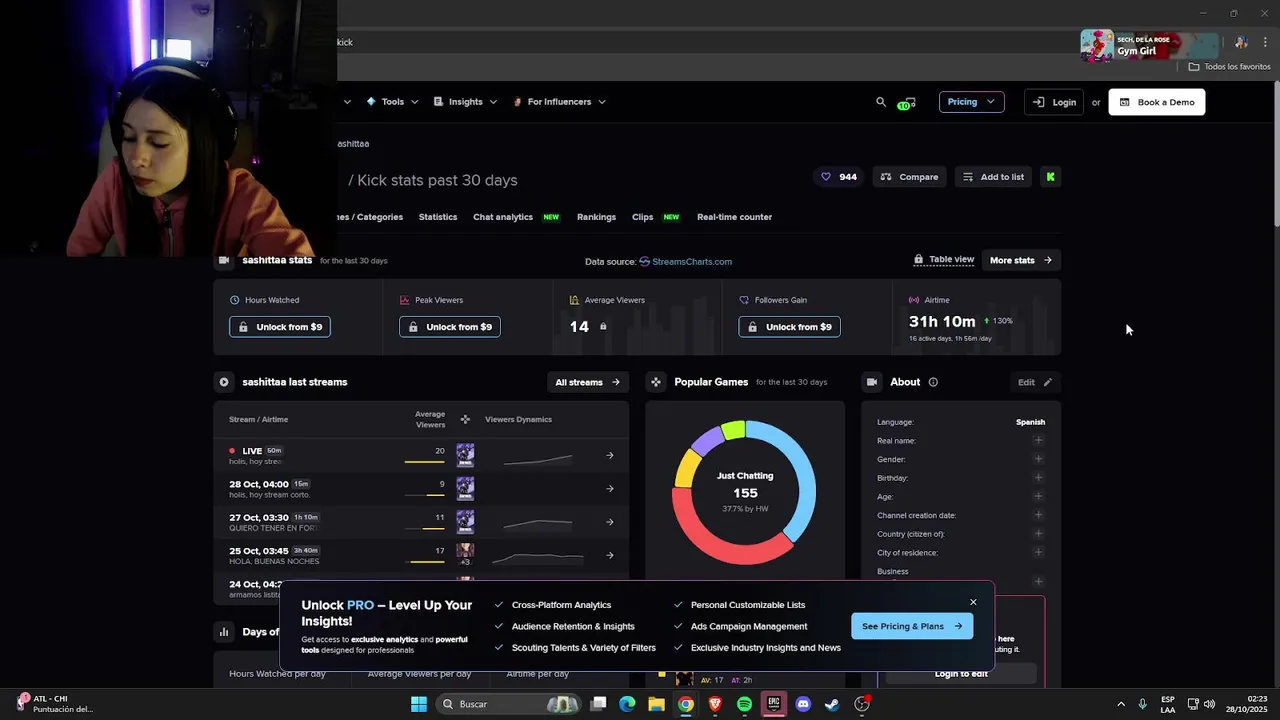Click the Login to edit button
Viewport: 1280px width, 720px height.
[961, 674]
